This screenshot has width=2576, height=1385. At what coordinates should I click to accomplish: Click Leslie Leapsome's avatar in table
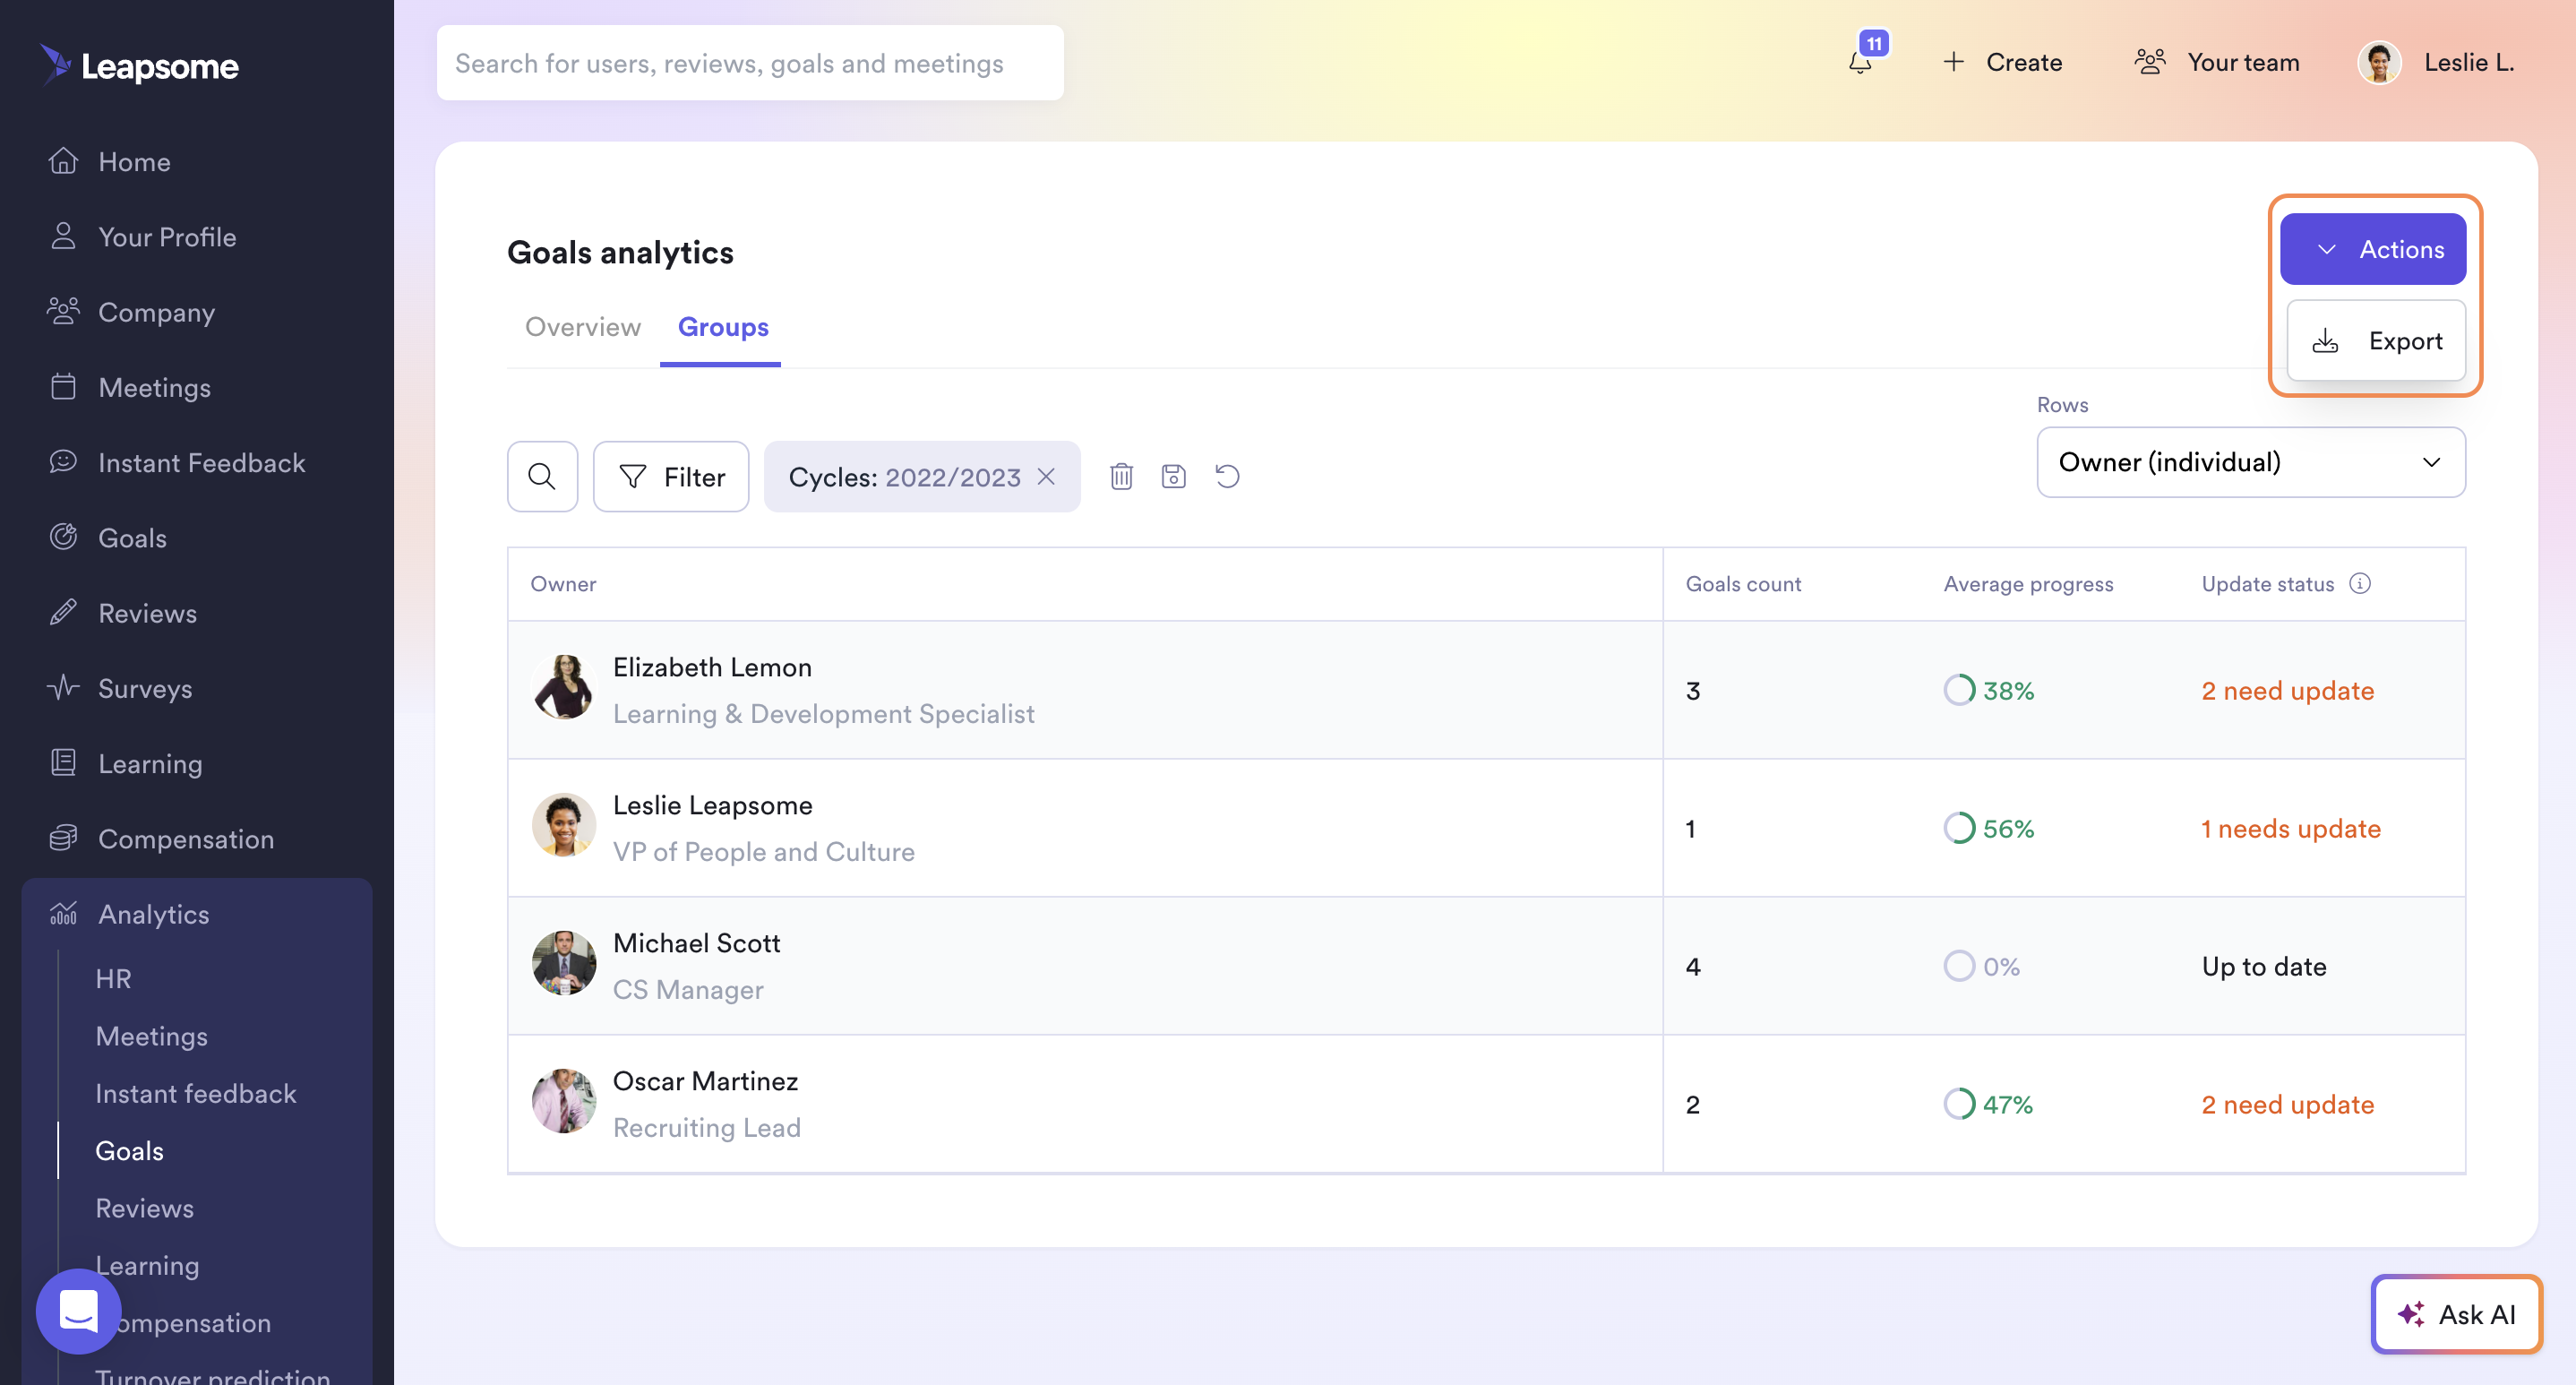click(564, 825)
